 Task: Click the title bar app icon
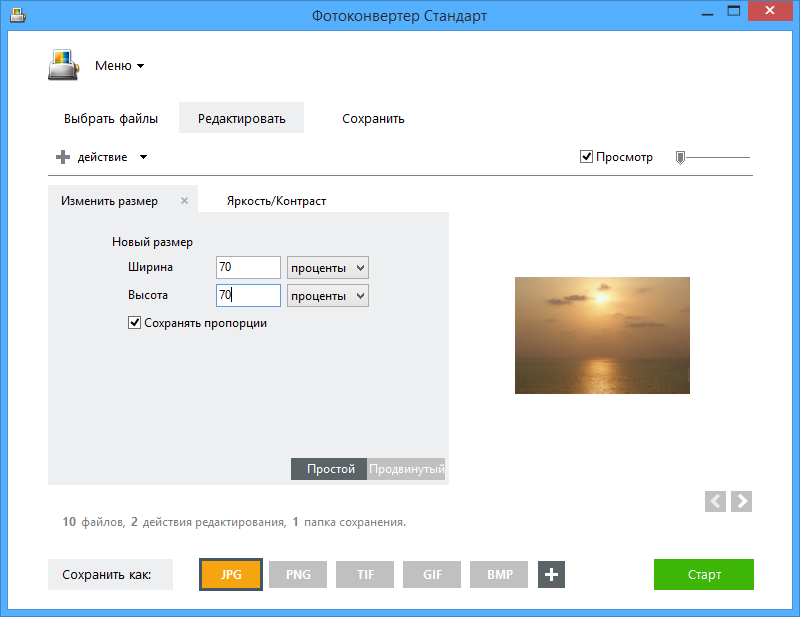pyautogui.click(x=18, y=15)
